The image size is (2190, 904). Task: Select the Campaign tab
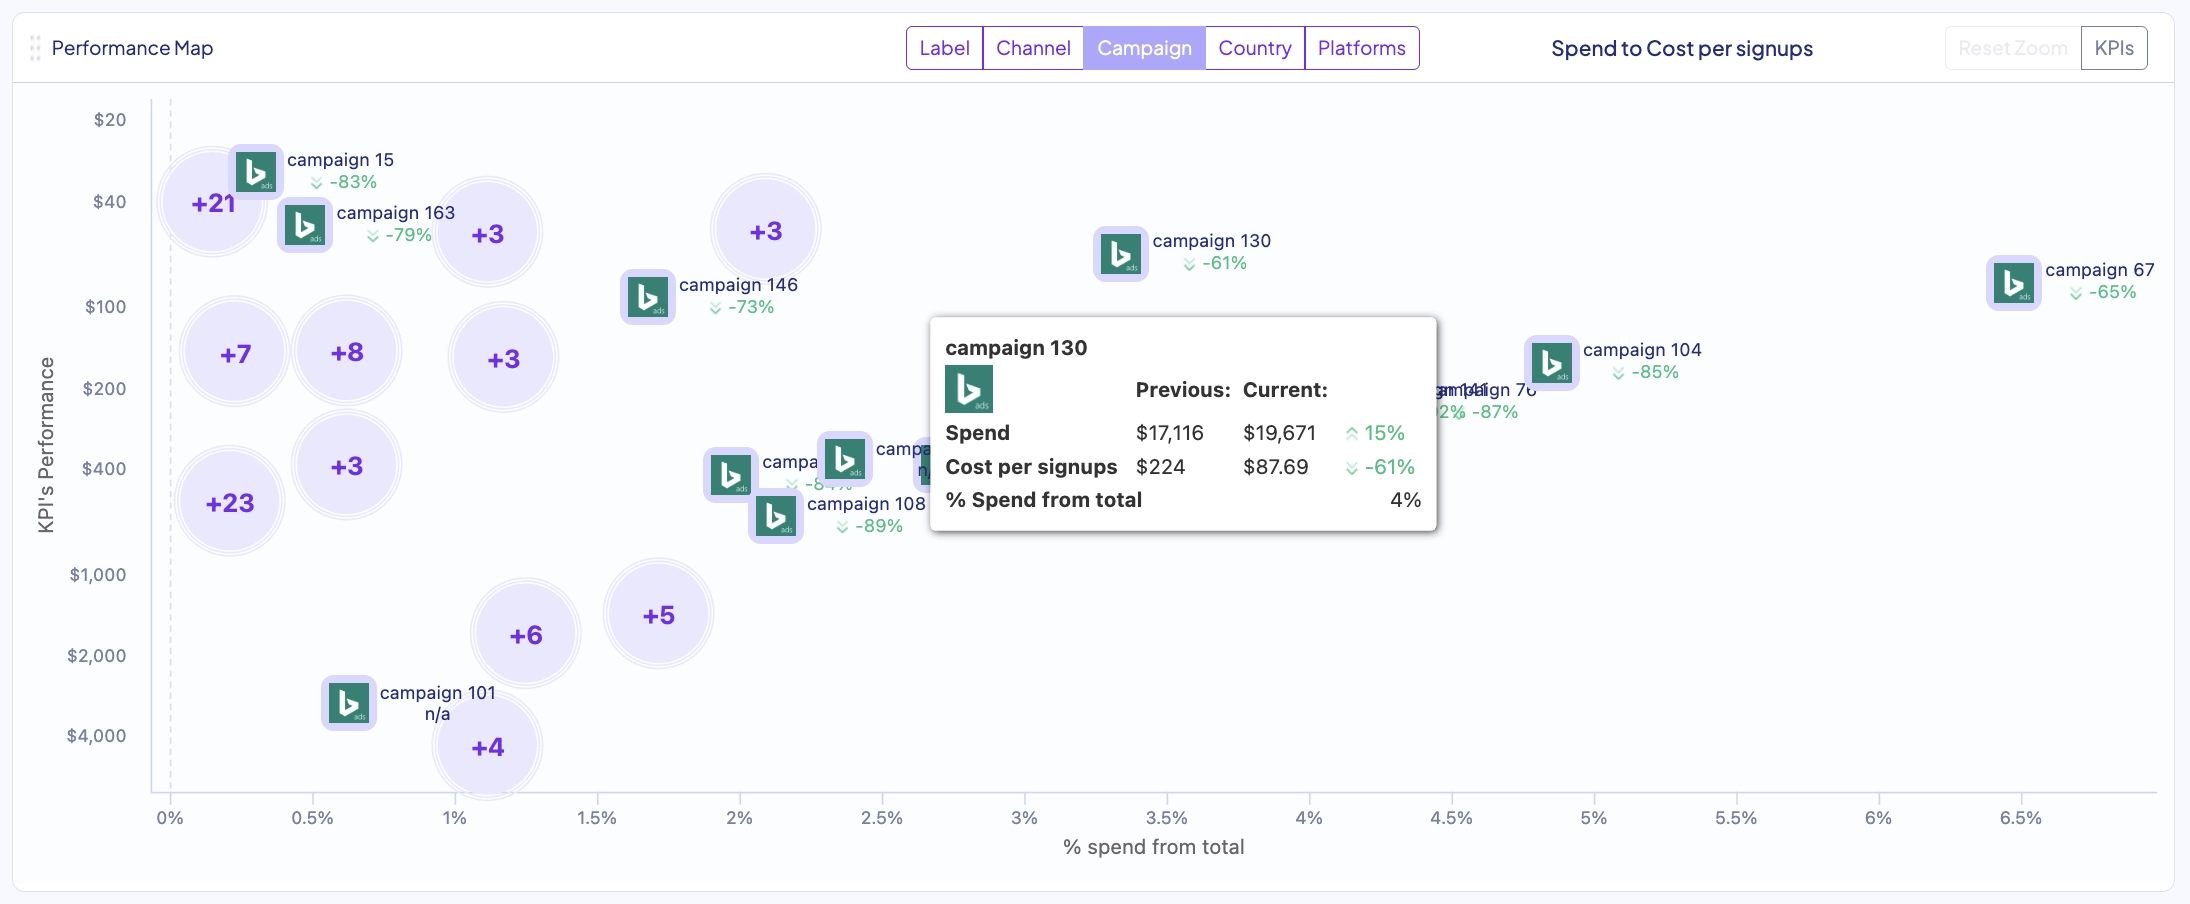click(x=1144, y=48)
